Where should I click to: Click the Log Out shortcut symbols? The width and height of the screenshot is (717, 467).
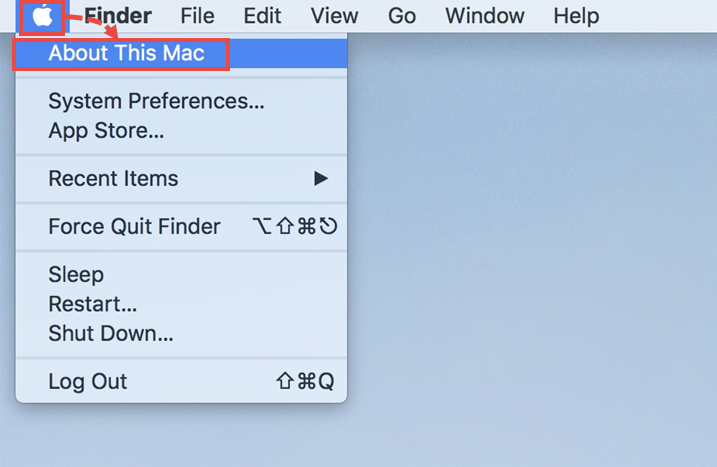pyautogui.click(x=305, y=381)
